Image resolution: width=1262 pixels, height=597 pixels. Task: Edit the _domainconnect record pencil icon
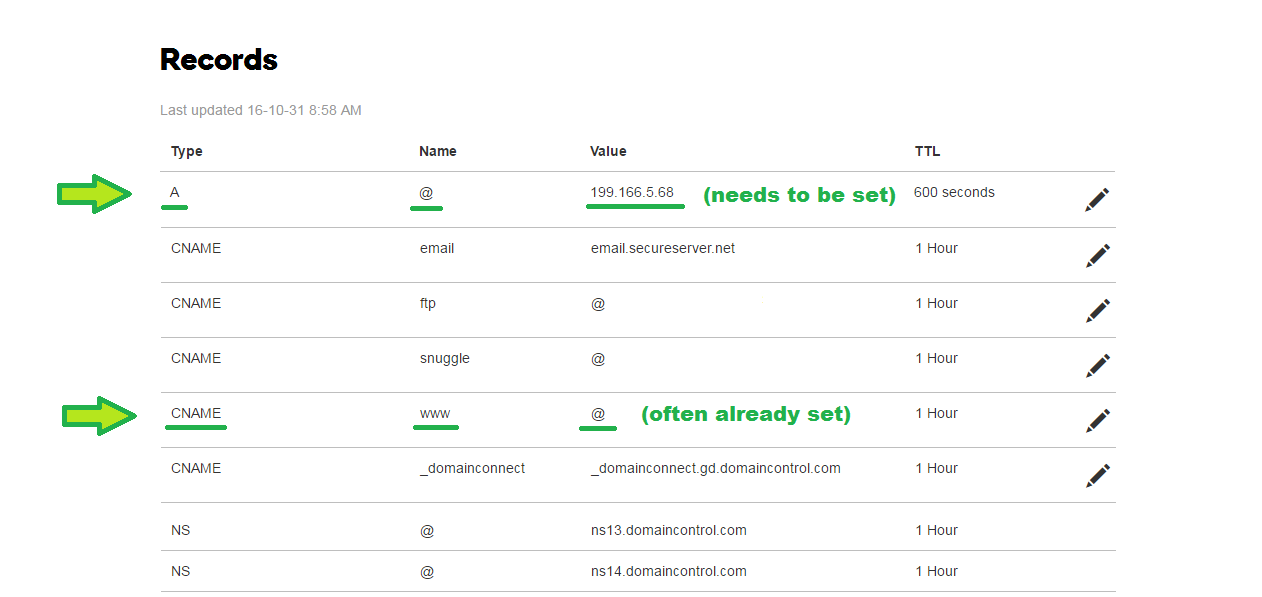1097,476
